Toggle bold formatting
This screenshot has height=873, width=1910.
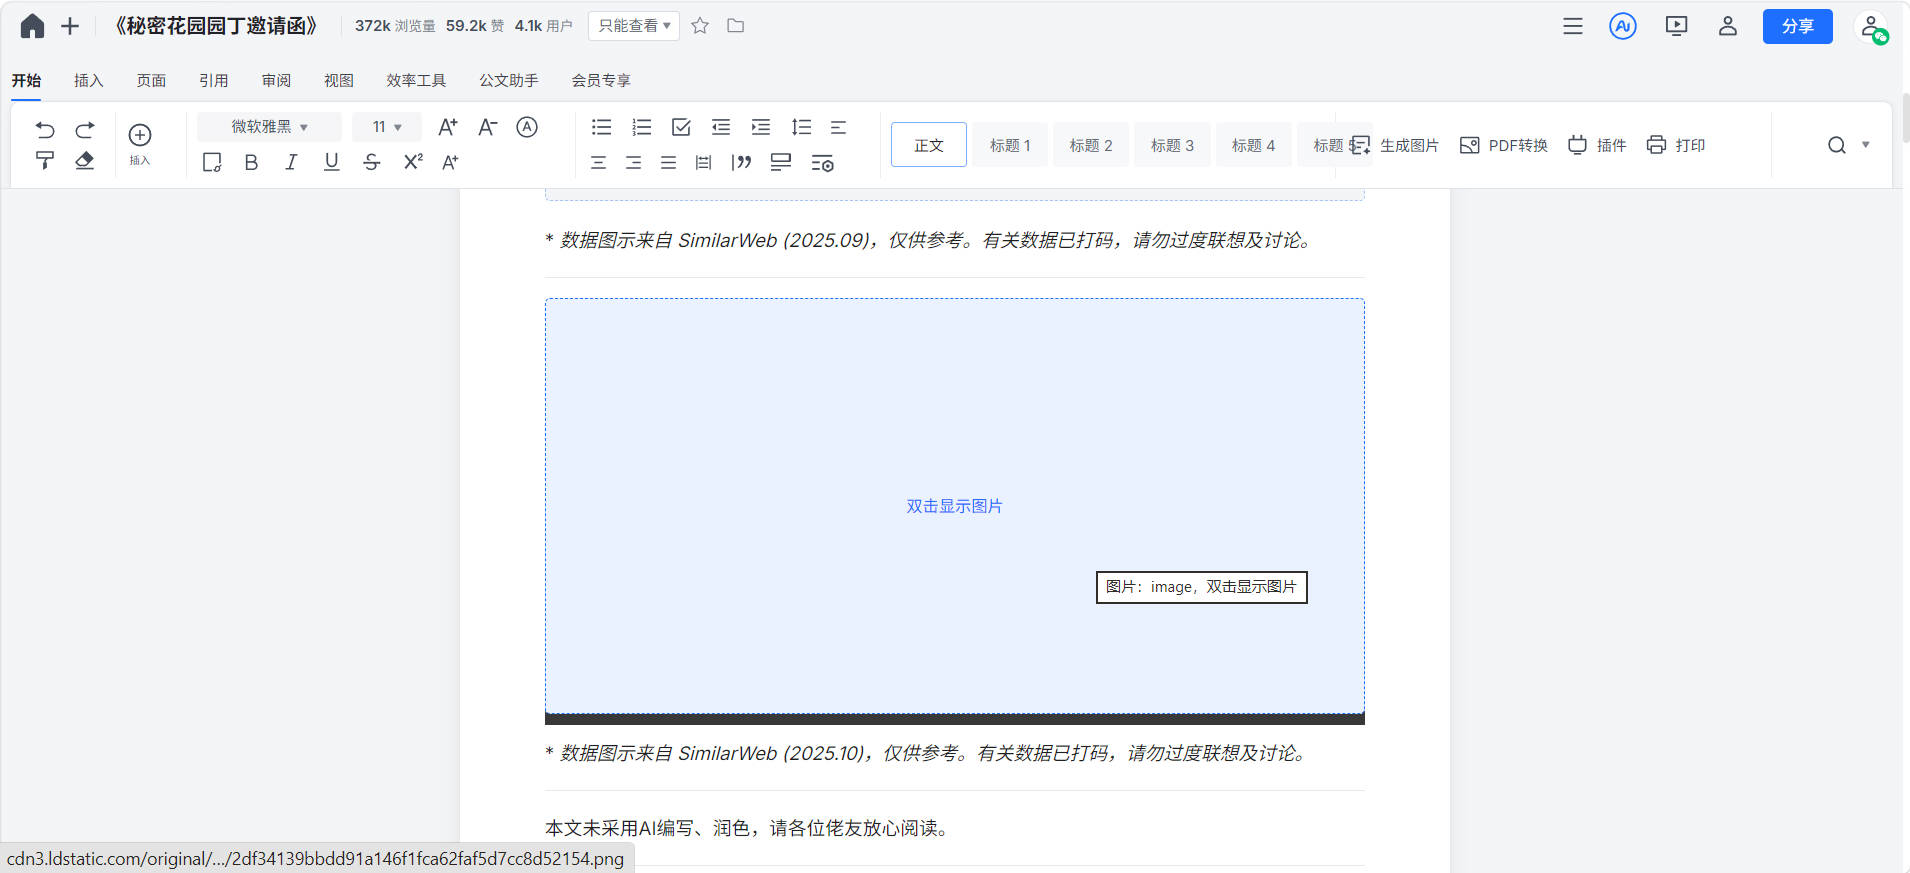point(251,162)
